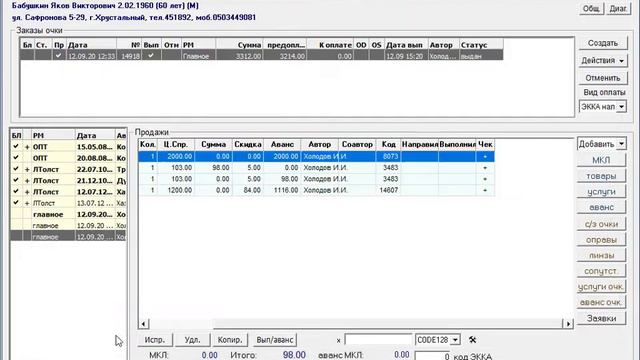Image resolution: width=640 pixels, height=360 pixels.
Task: Toggle БЛ checkmark for ОПТ 15.05.08 row
Action: click(16, 146)
